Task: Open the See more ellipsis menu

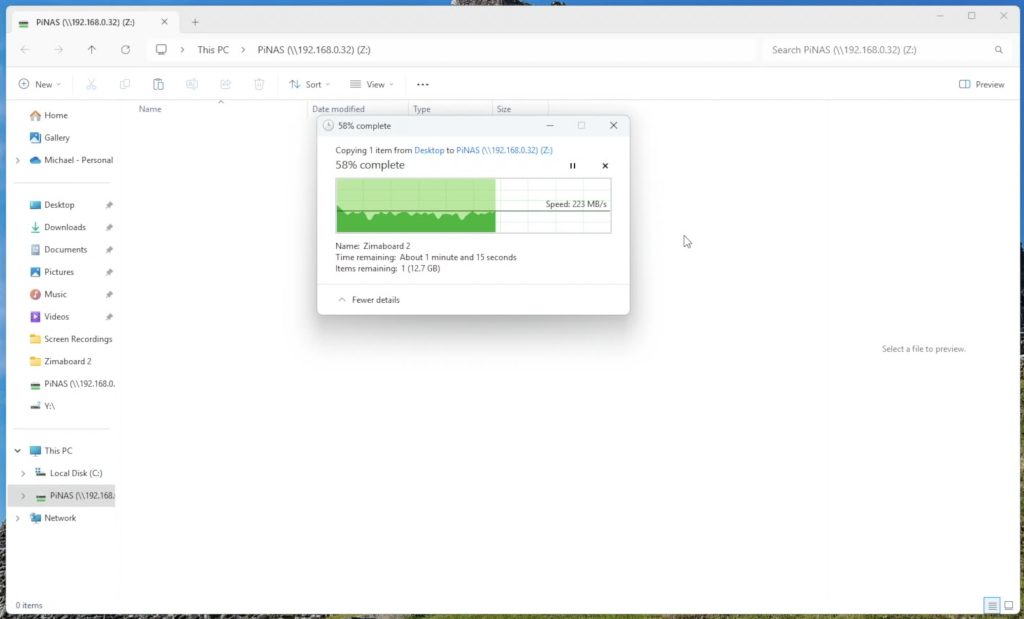Action: pyautogui.click(x=423, y=85)
